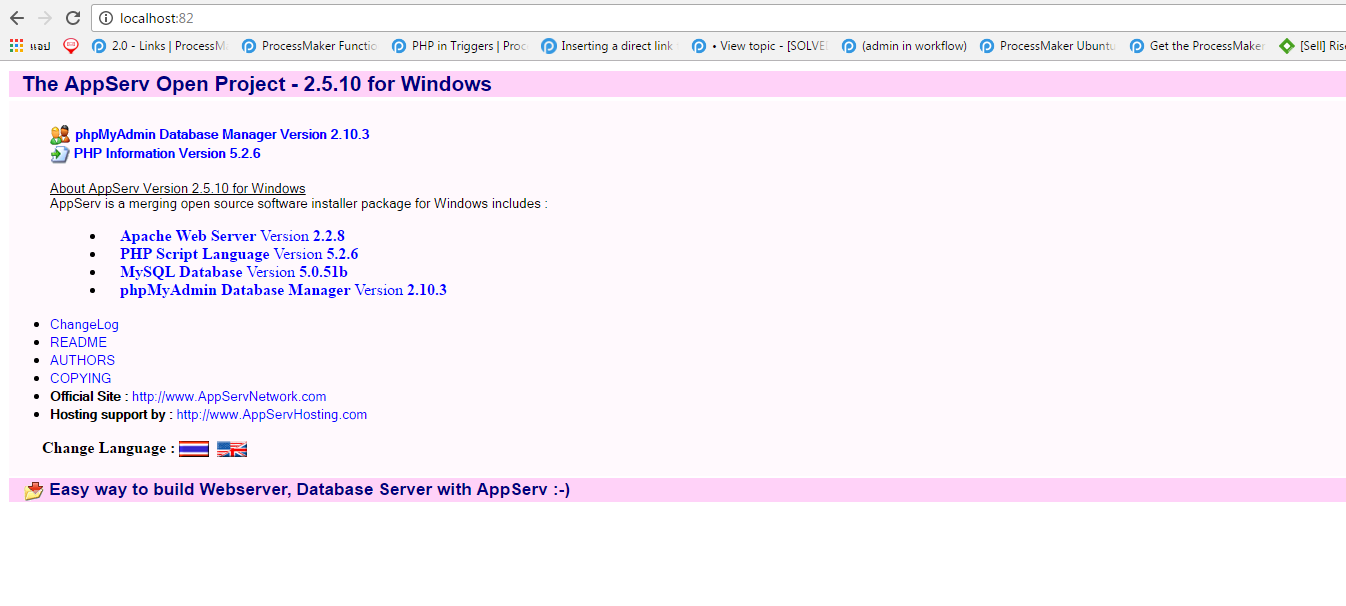This screenshot has width=1346, height=606.
Task: Open the 'ProcessMaker Functio' bookmark
Action: click(309, 46)
